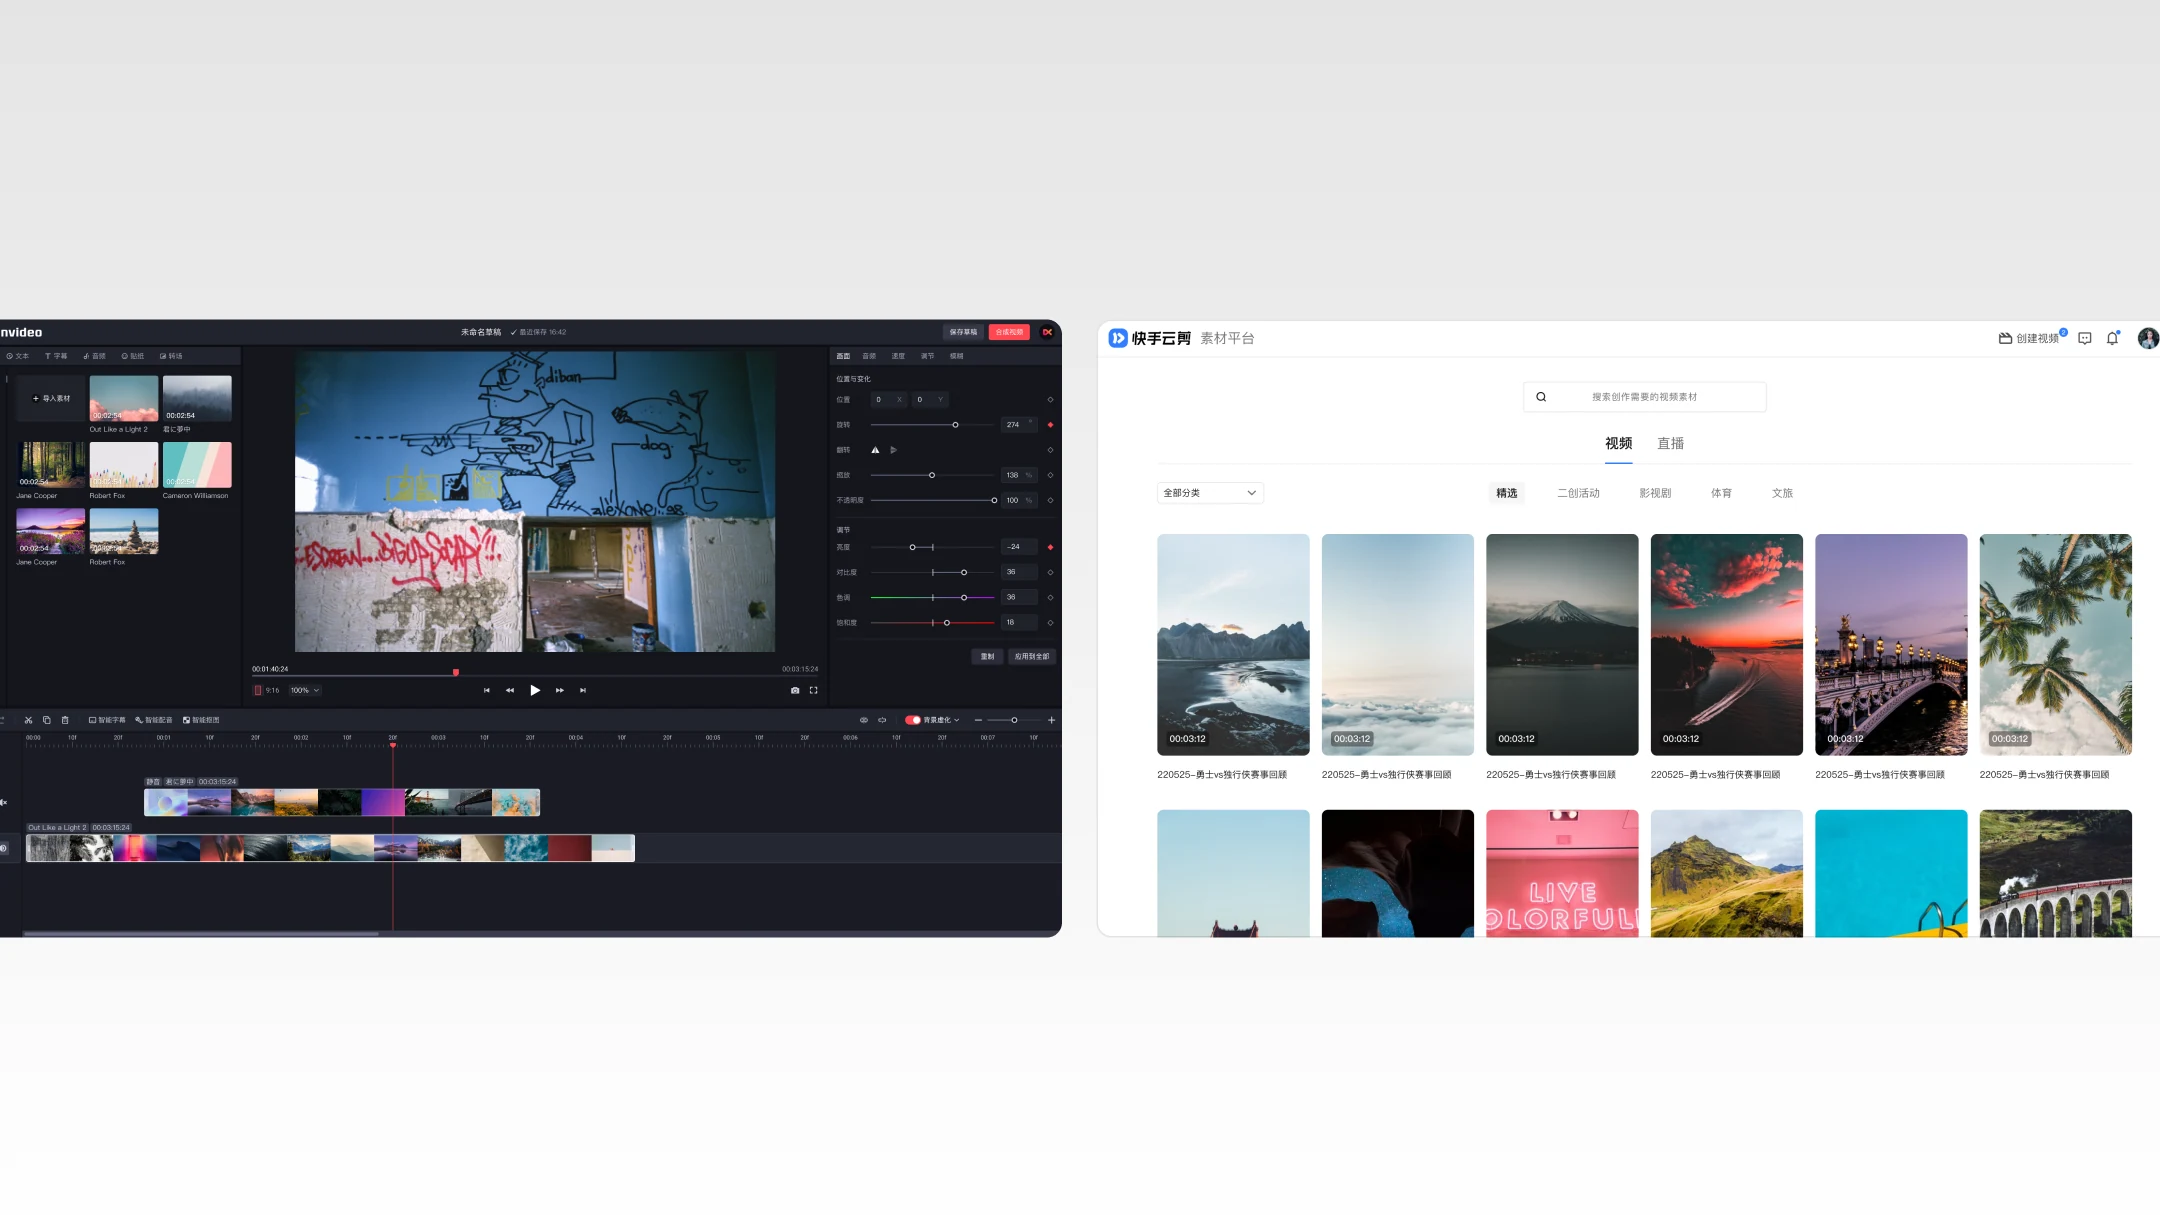2160x1215 pixels.
Task: Play the video preview
Action: coord(535,690)
